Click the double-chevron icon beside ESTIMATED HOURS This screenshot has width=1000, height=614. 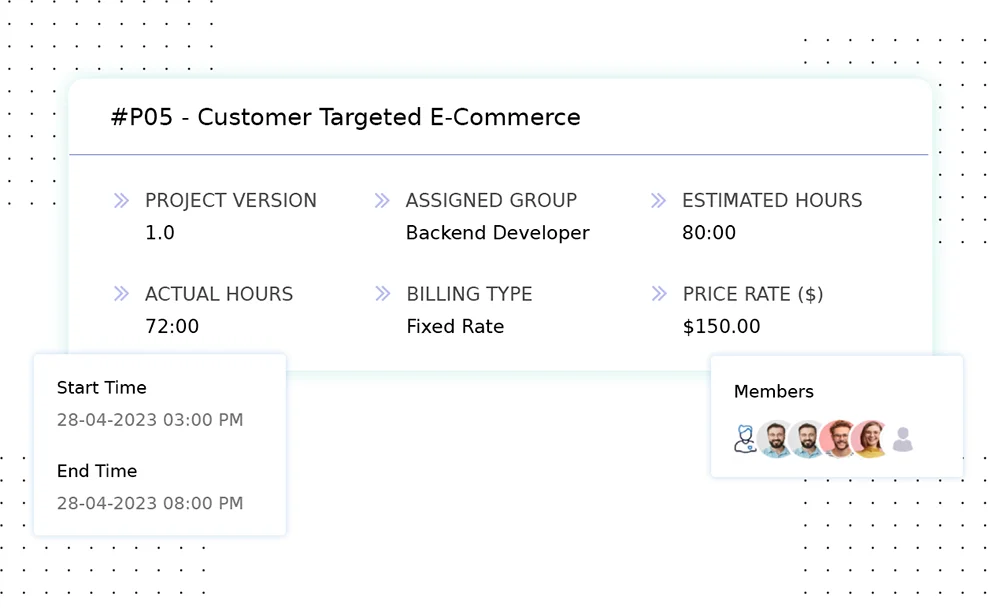click(658, 201)
